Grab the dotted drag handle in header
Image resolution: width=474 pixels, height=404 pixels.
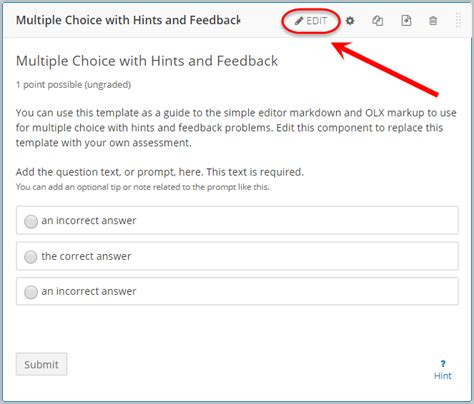[458, 20]
